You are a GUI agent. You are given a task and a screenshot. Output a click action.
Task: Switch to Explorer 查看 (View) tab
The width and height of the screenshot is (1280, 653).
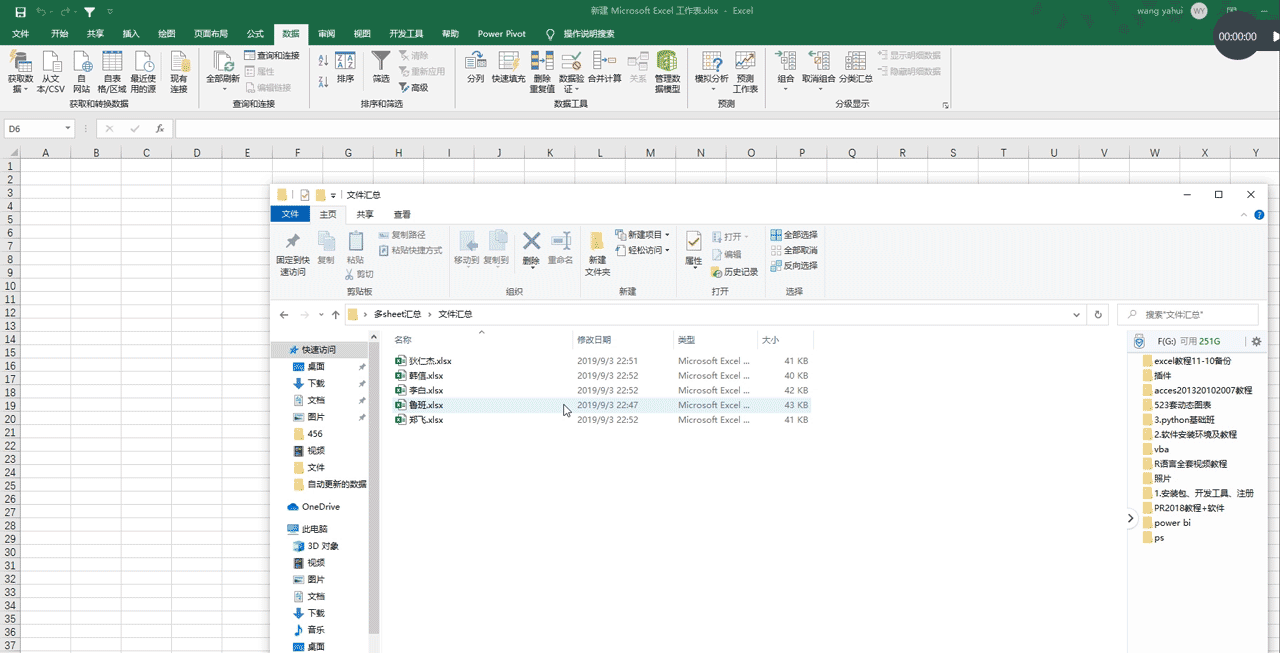(x=402, y=214)
